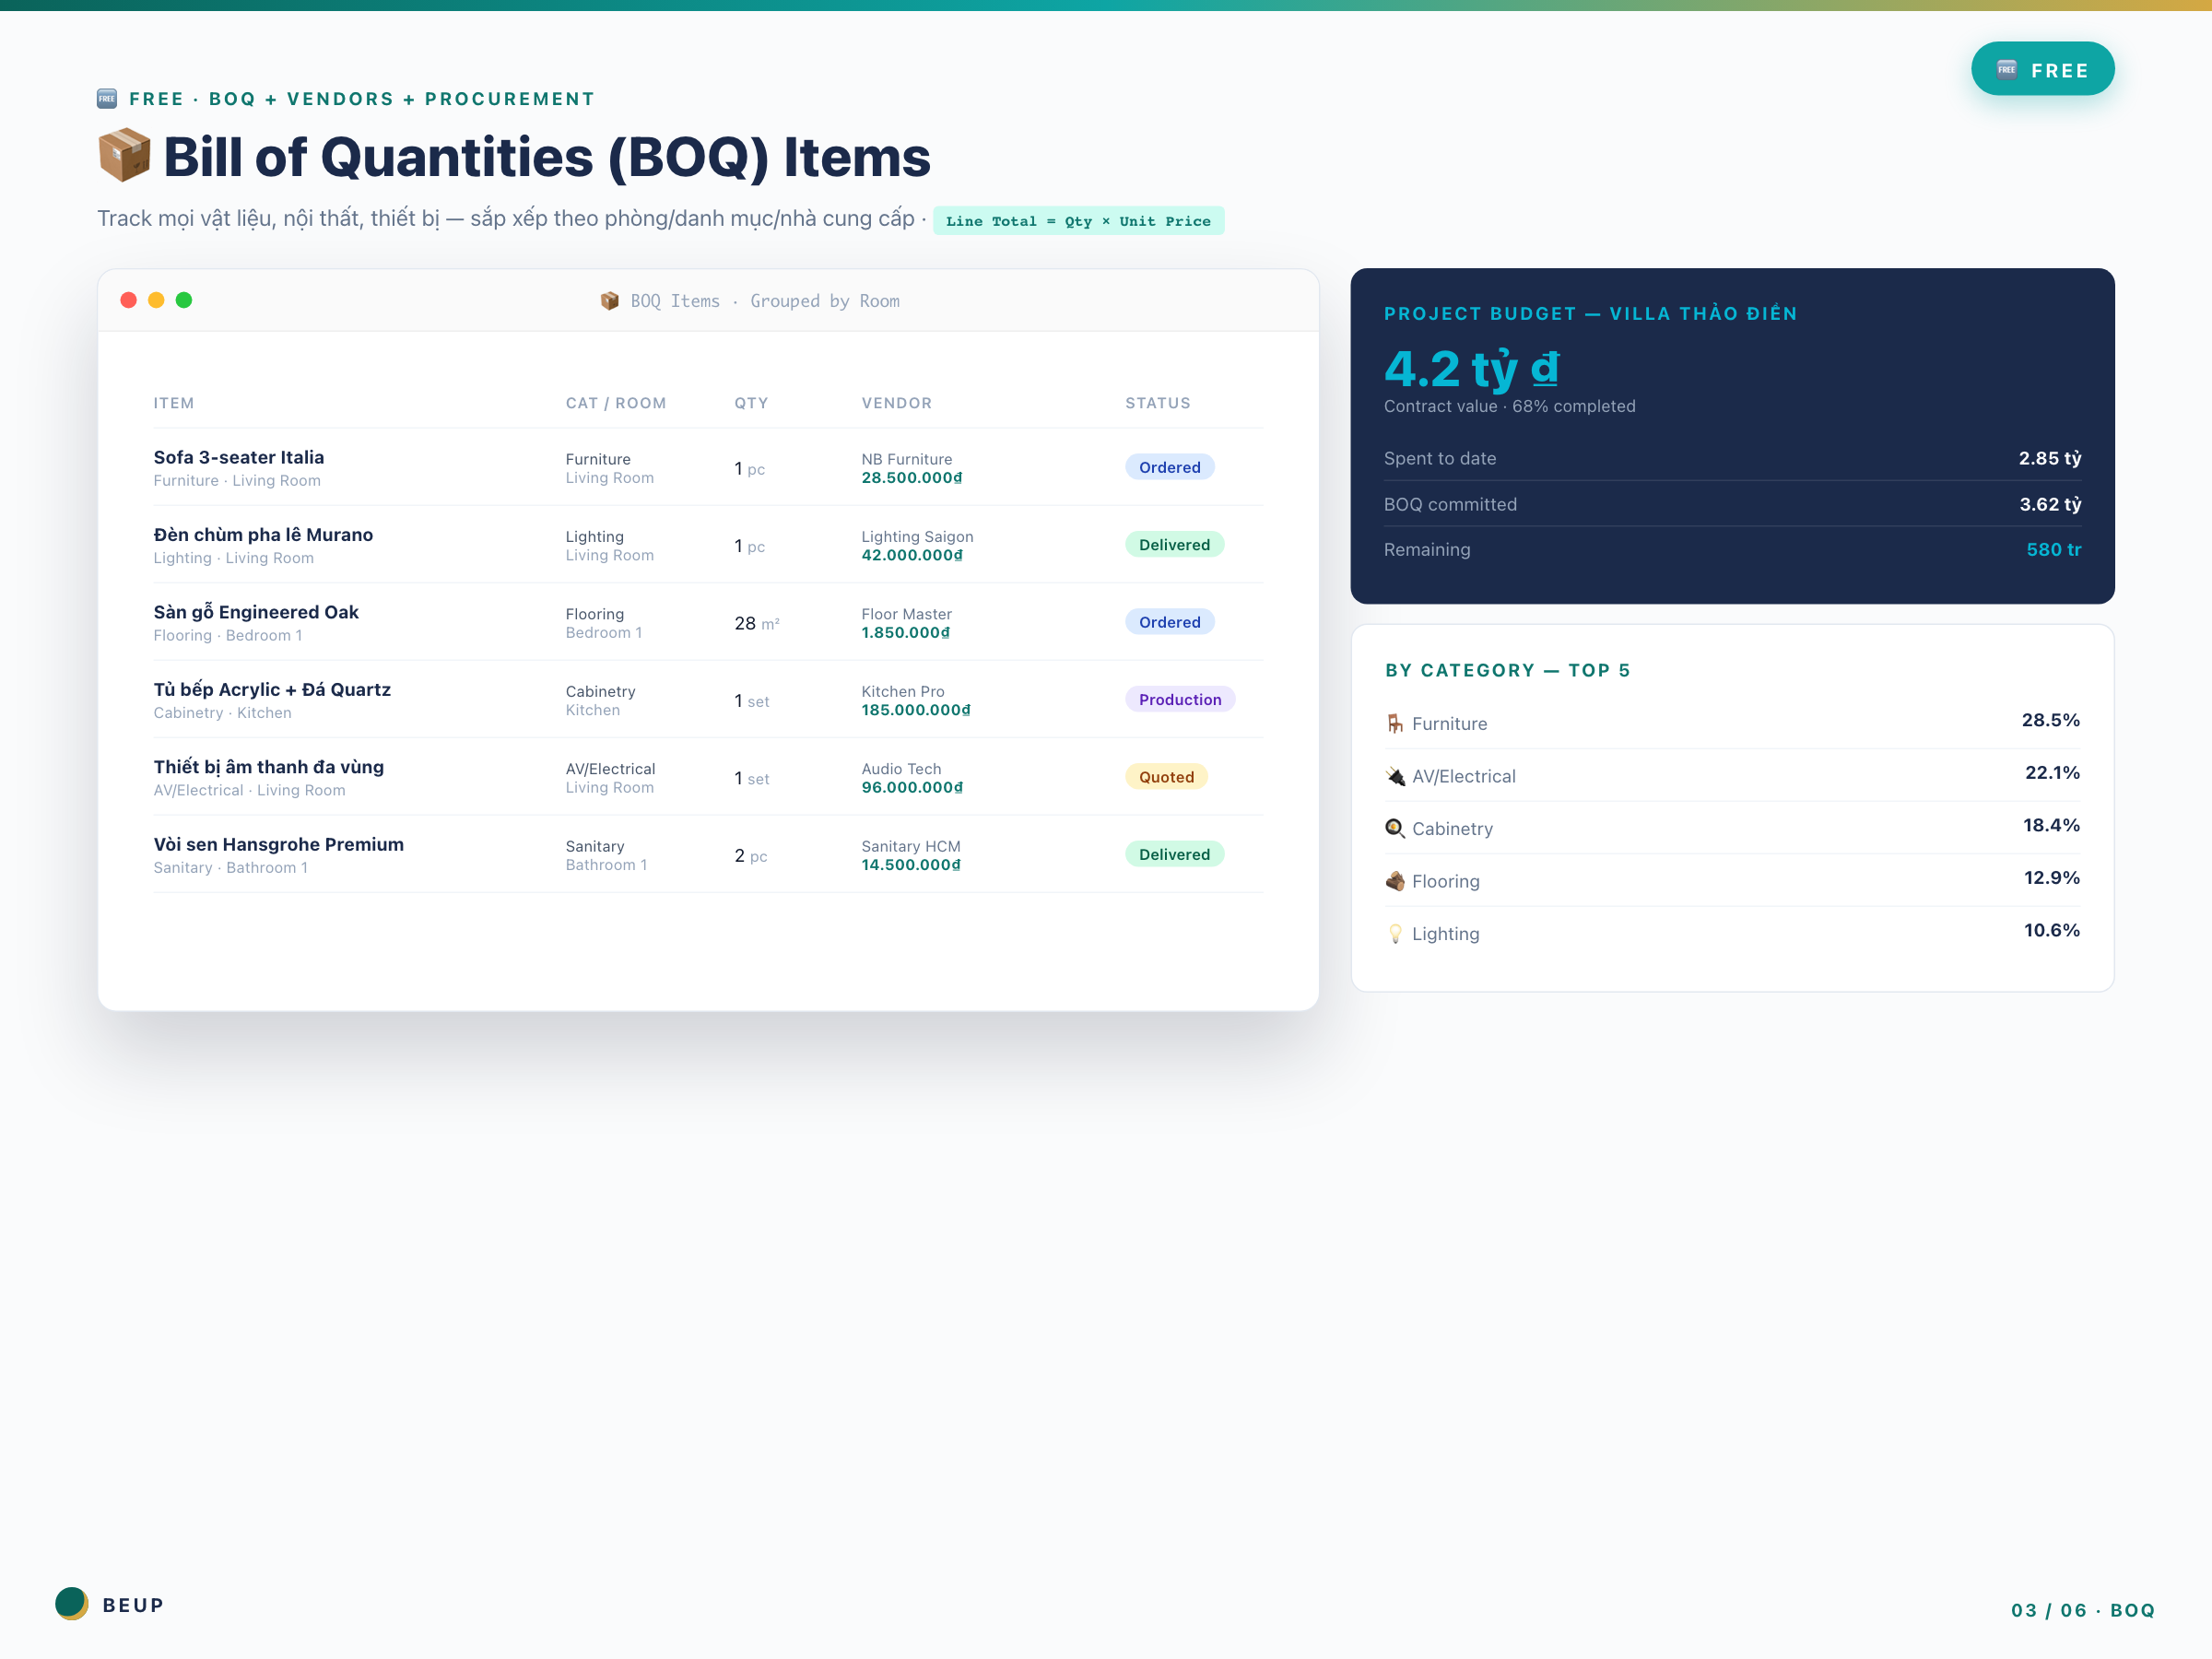Click the ITEM column header
This screenshot has height=1659, width=2212.
pyautogui.click(x=174, y=403)
